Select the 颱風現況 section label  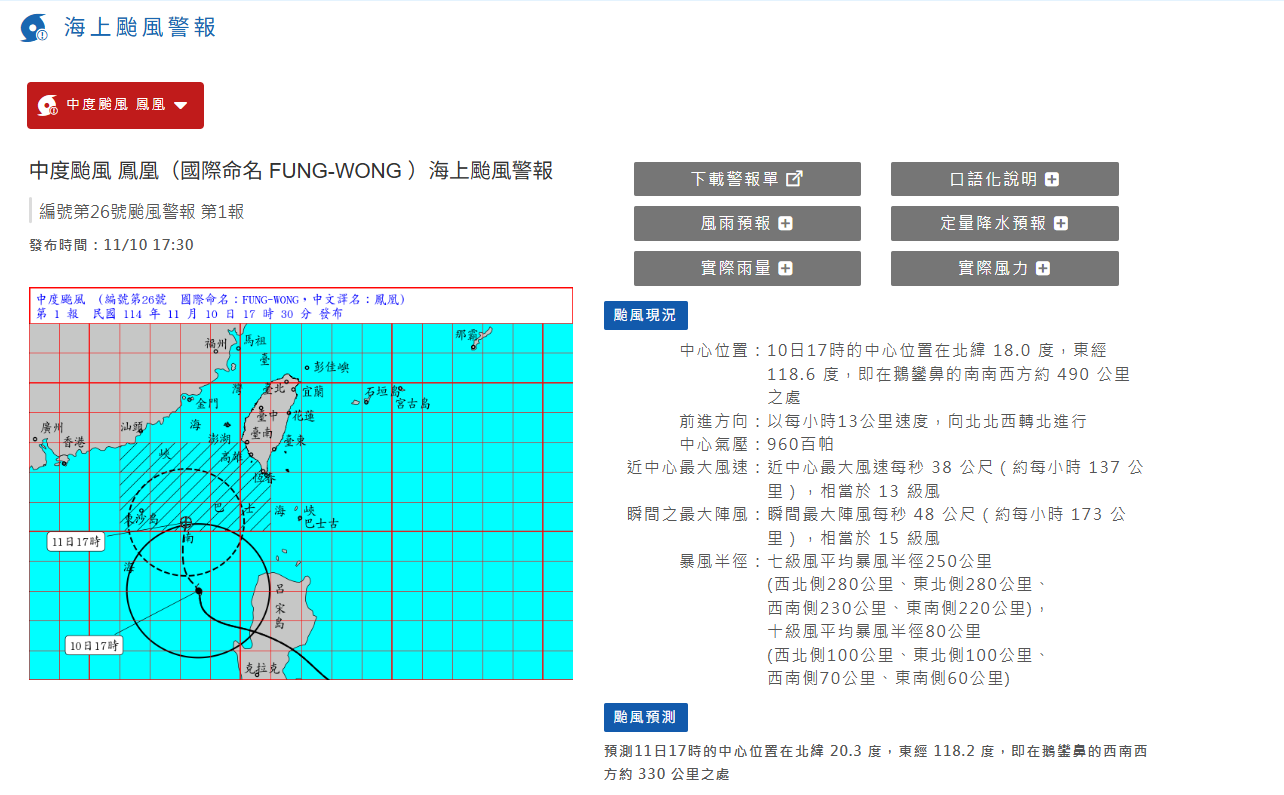pos(645,315)
